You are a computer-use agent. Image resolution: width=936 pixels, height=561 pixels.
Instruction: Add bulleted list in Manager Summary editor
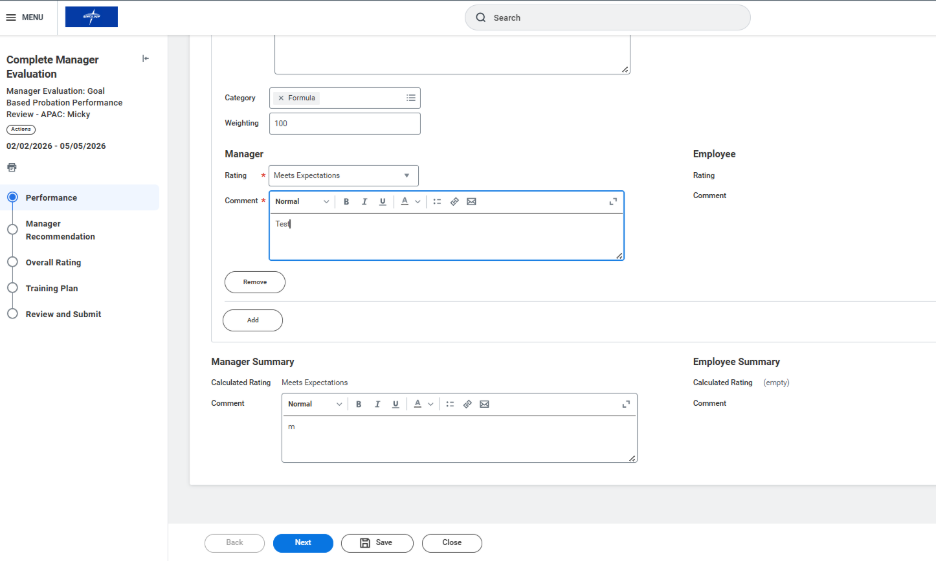pos(450,404)
